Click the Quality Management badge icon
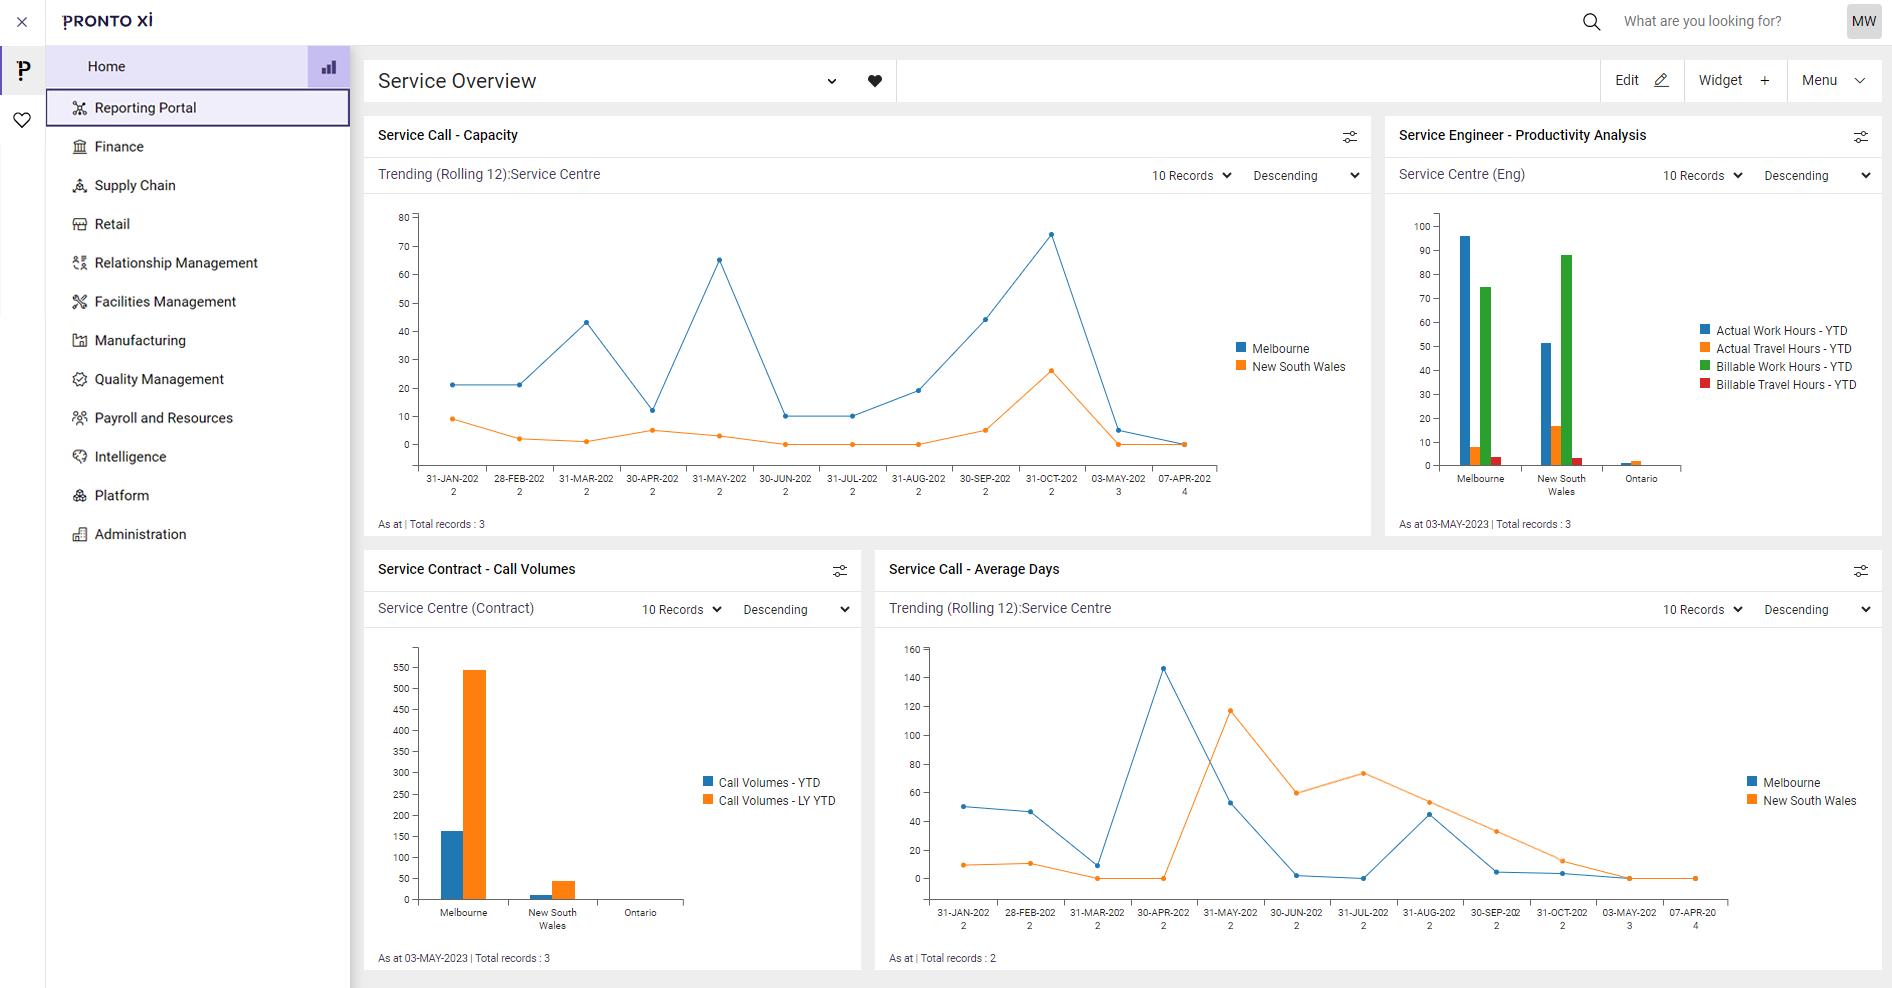This screenshot has width=1892, height=988. (x=80, y=379)
